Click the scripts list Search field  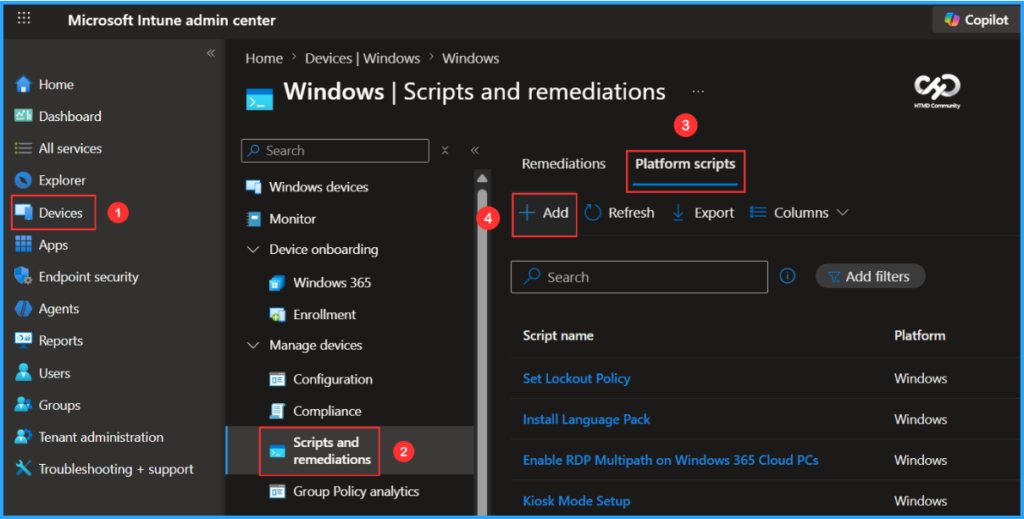pyautogui.click(x=639, y=277)
